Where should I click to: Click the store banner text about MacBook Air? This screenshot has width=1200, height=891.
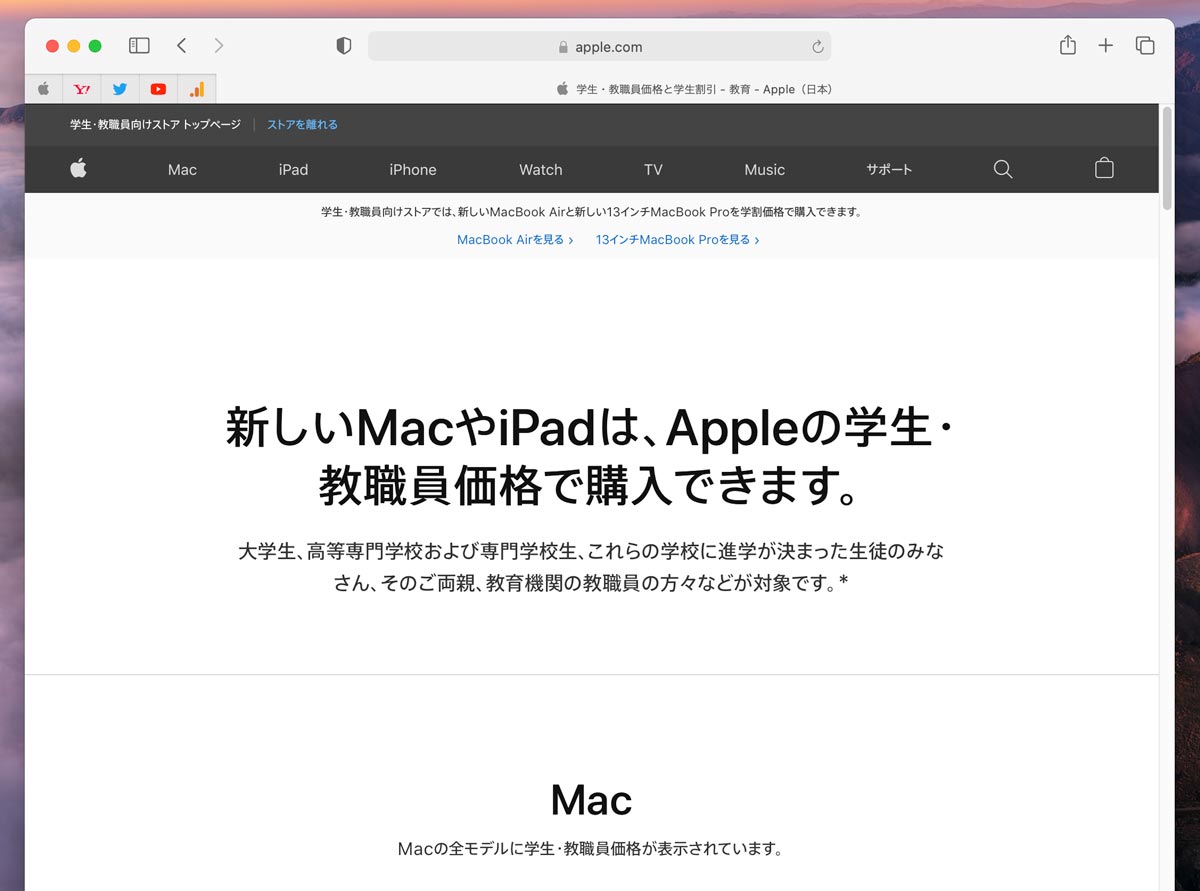(591, 212)
